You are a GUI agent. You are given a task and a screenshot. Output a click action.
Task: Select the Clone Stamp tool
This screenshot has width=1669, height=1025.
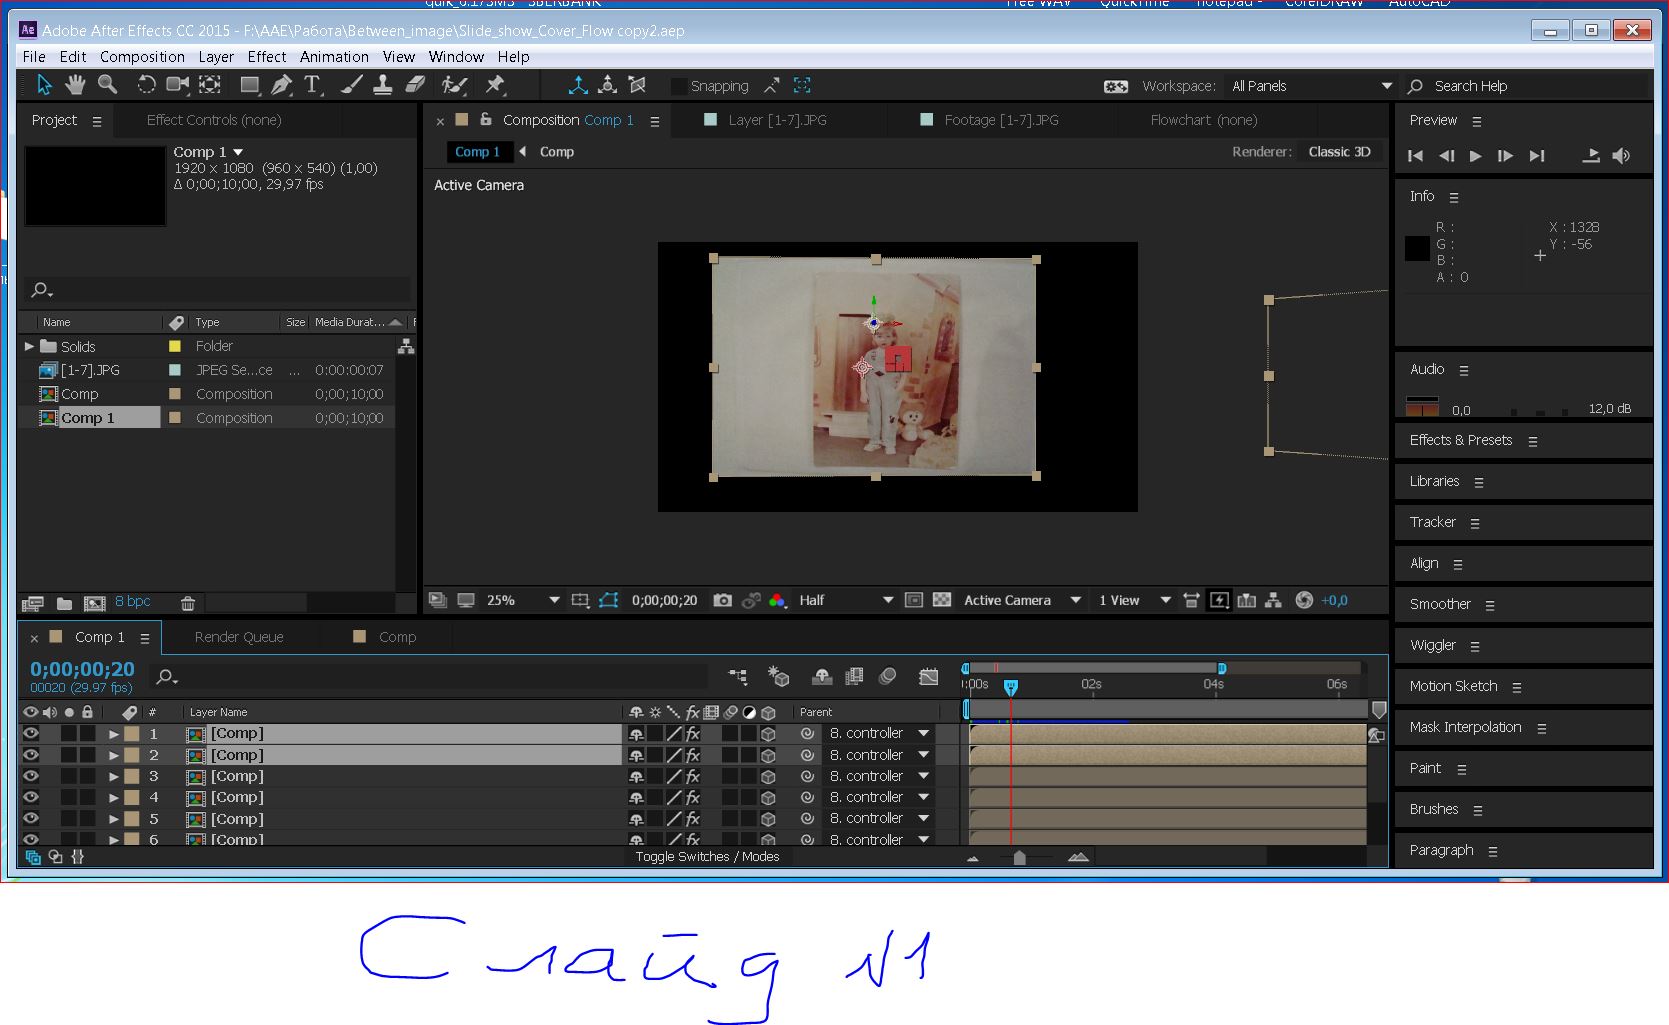382,85
